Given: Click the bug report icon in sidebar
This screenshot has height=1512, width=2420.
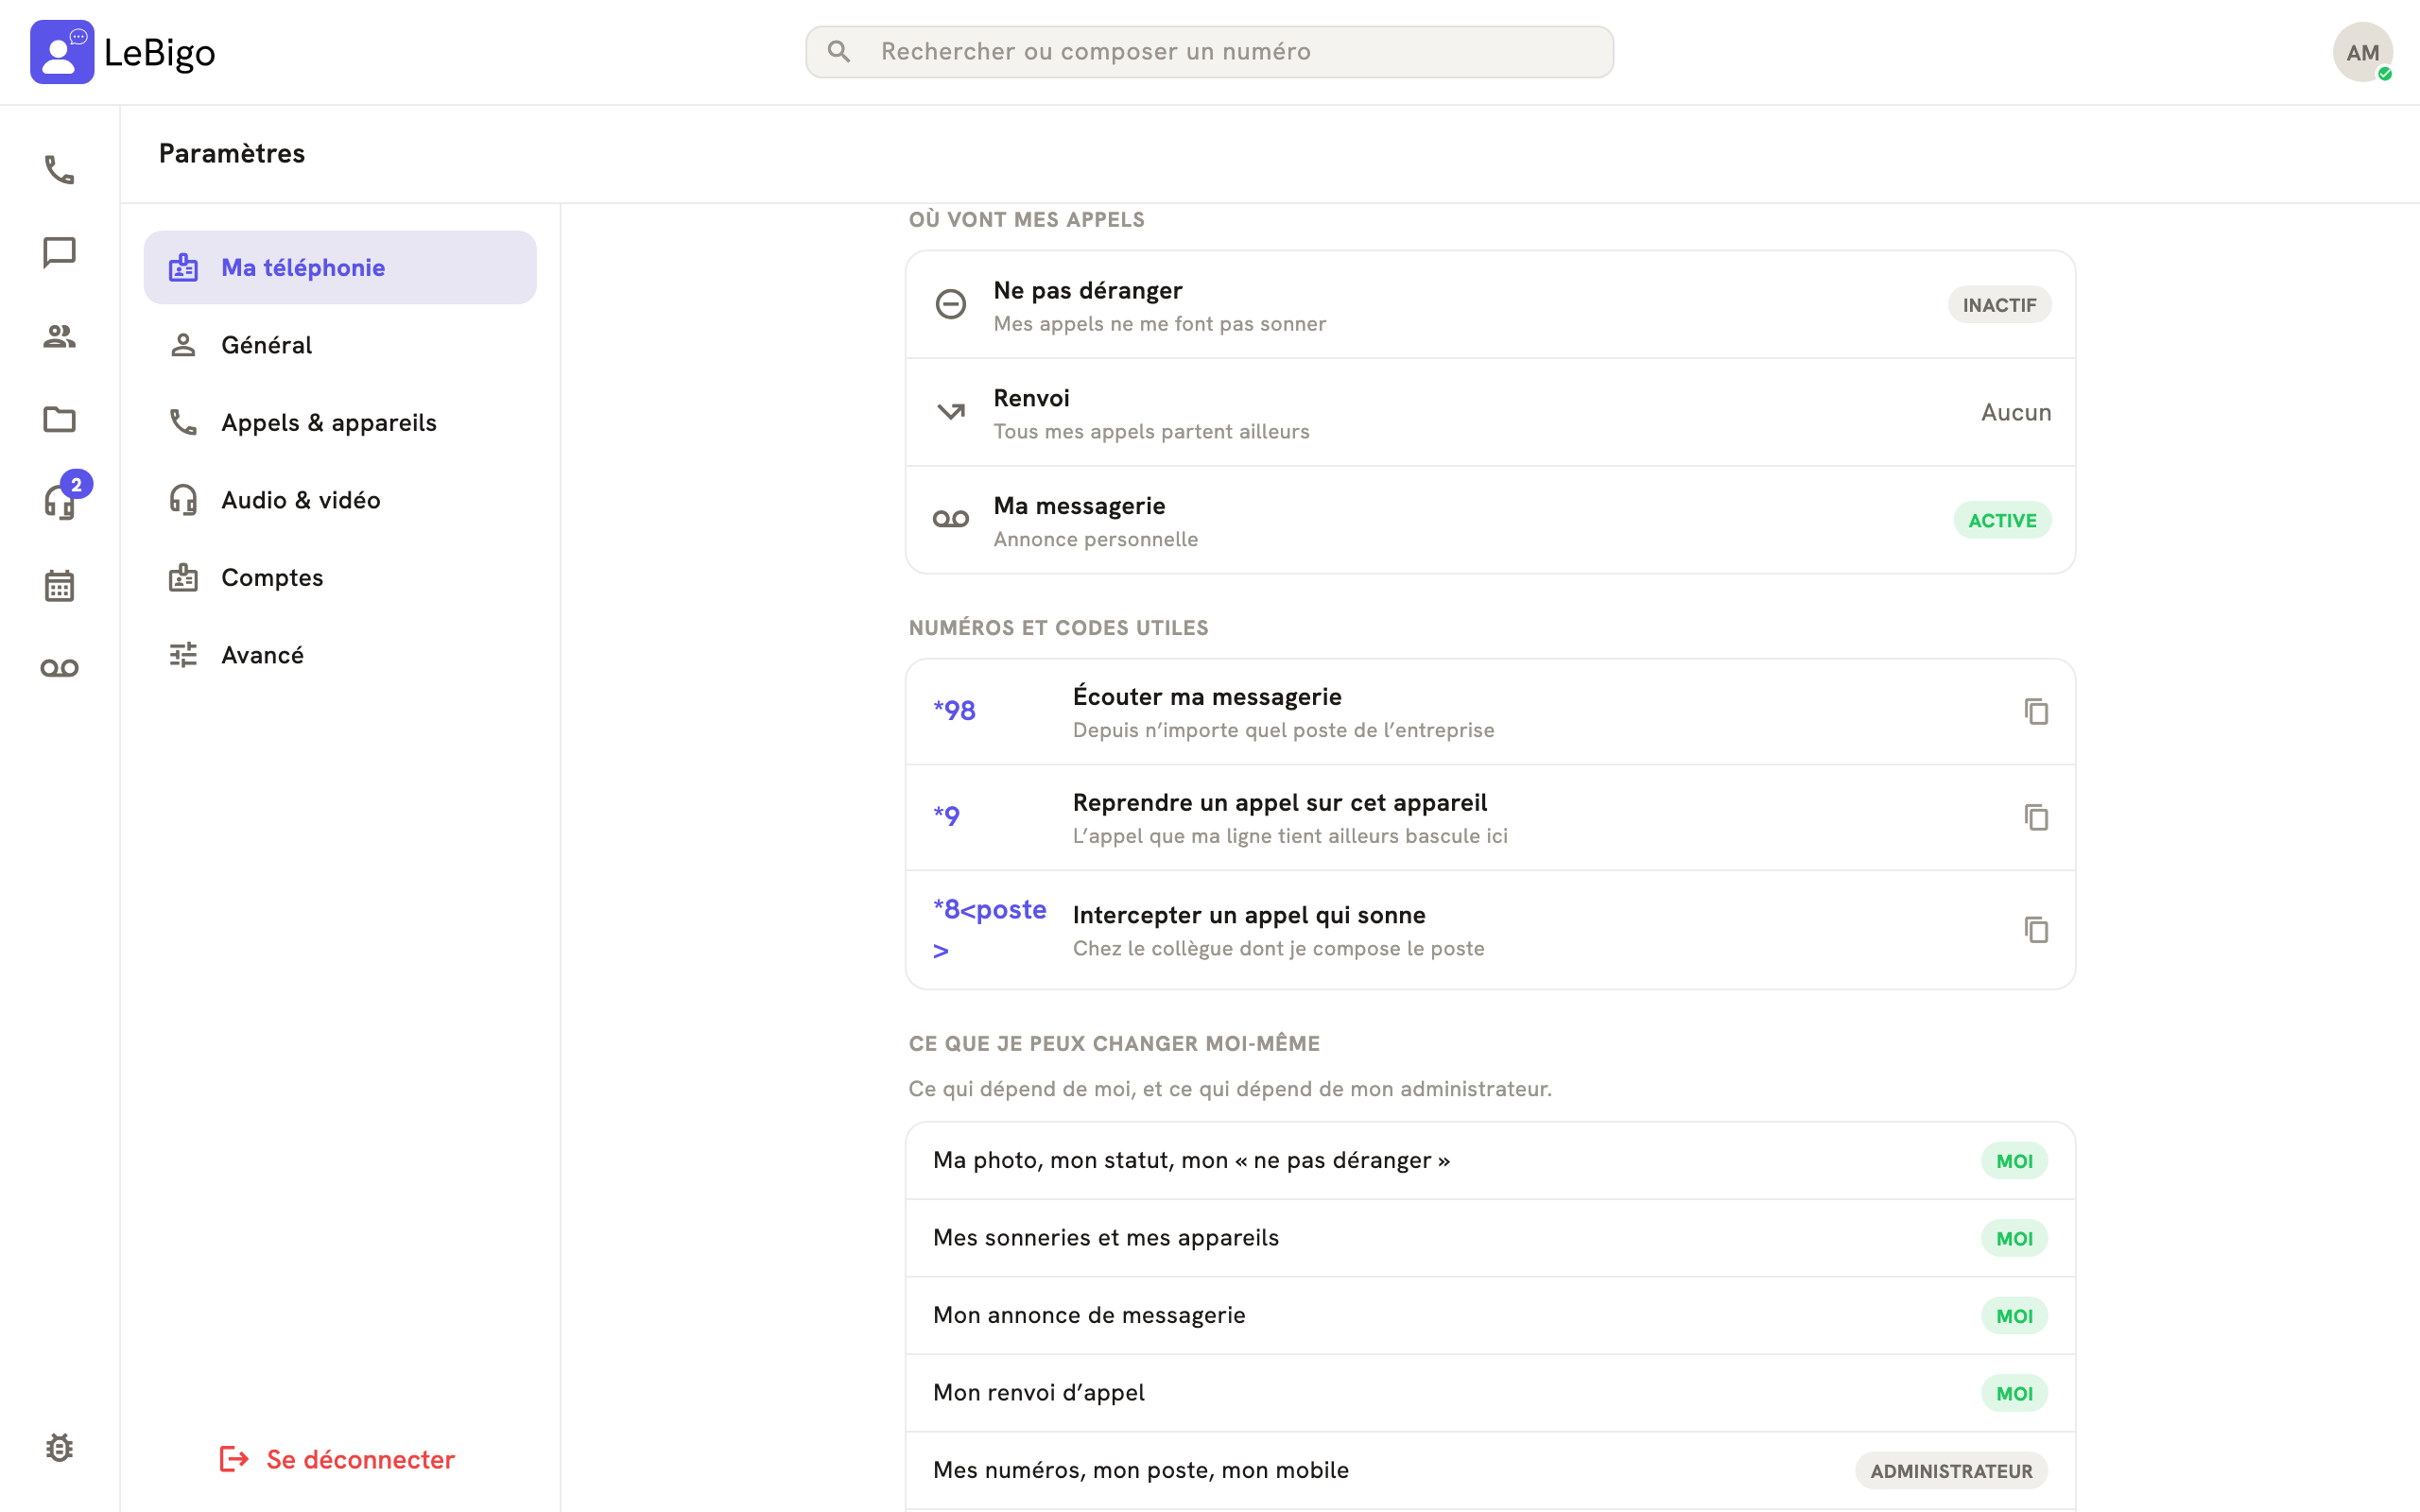Looking at the screenshot, I should click(59, 1448).
